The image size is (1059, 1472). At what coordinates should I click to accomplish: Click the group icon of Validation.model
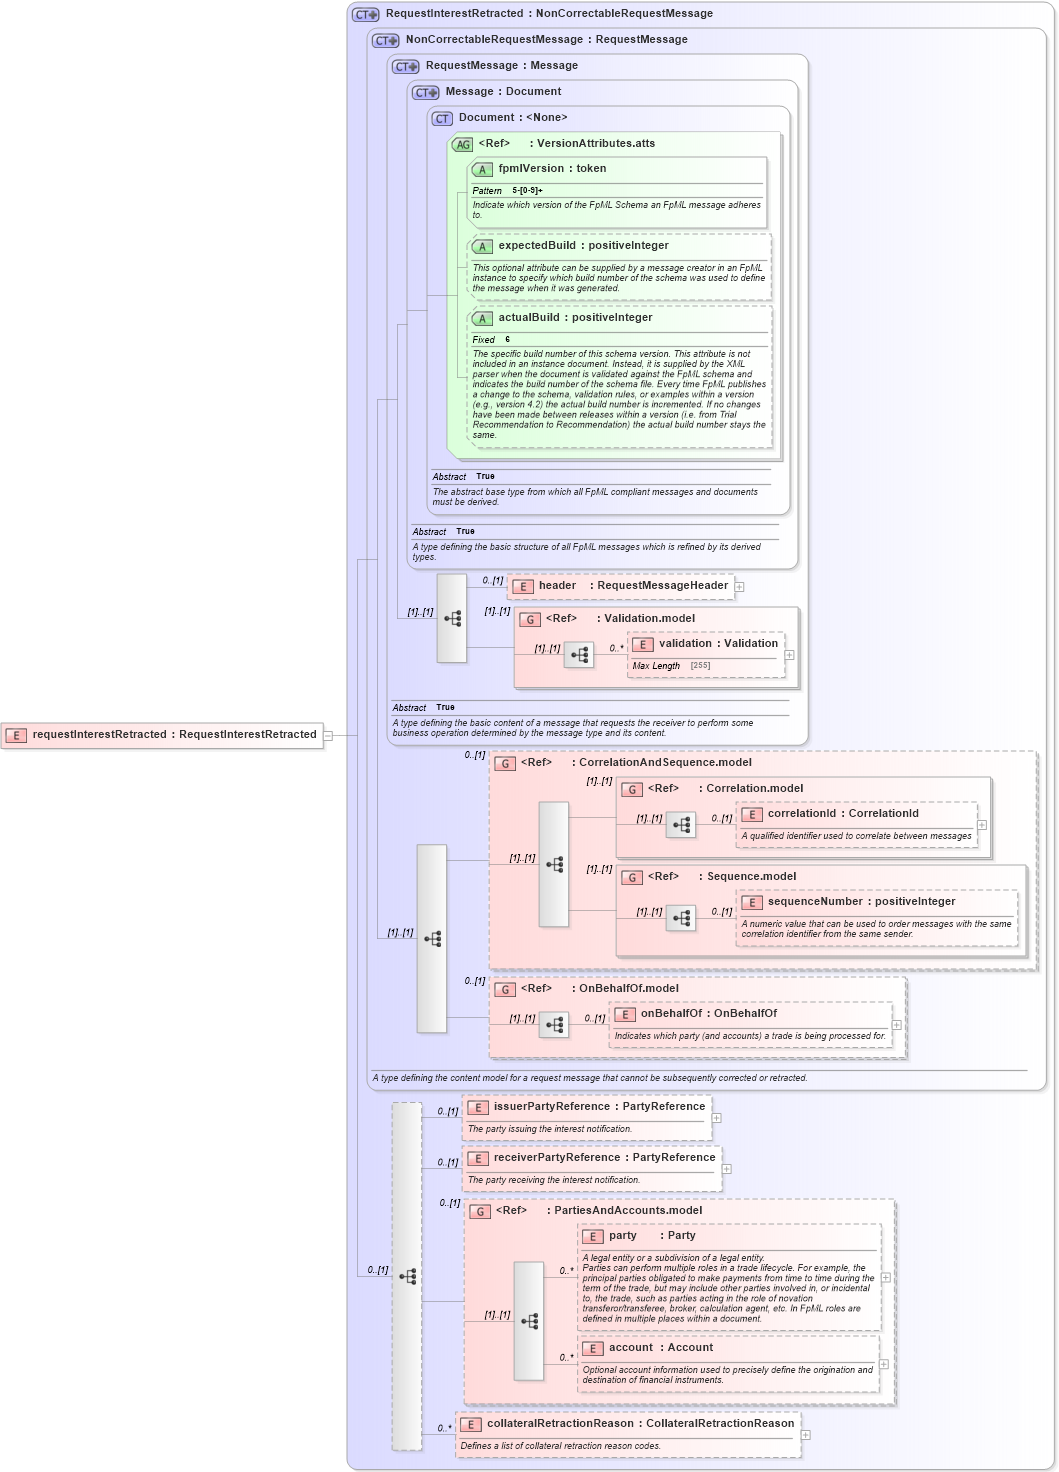click(x=530, y=619)
